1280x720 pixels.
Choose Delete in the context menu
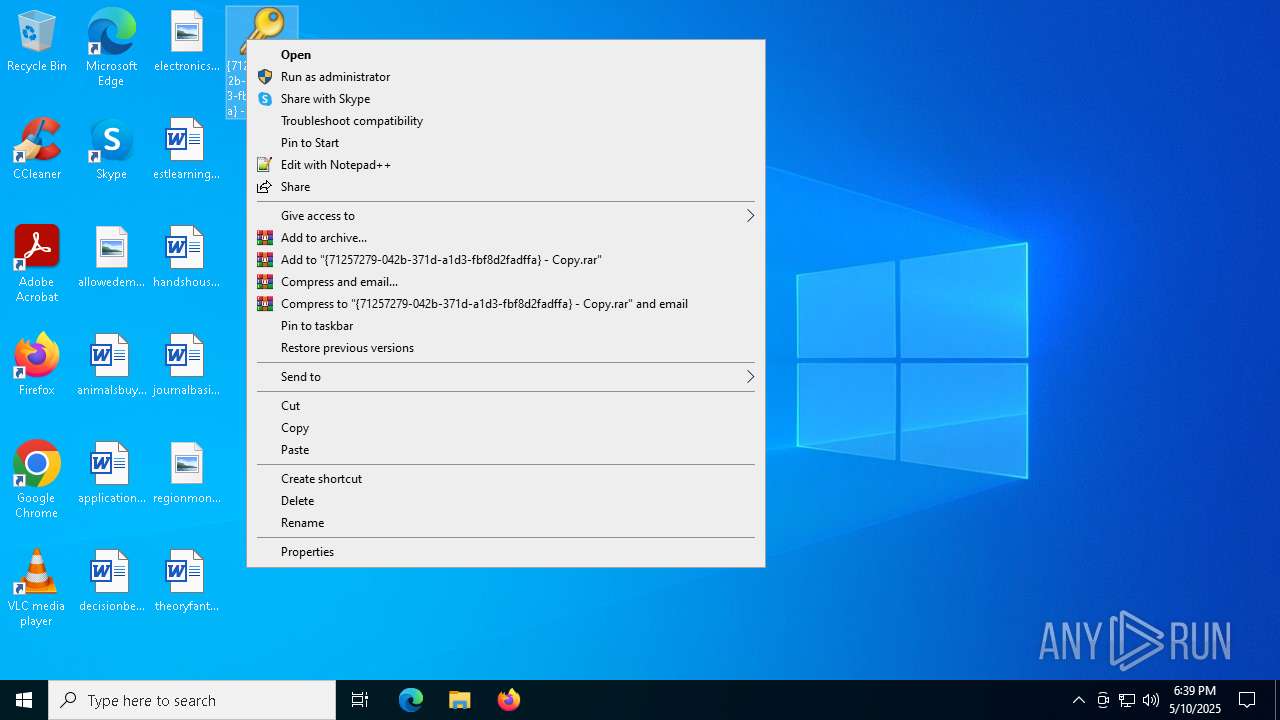[x=506, y=501]
